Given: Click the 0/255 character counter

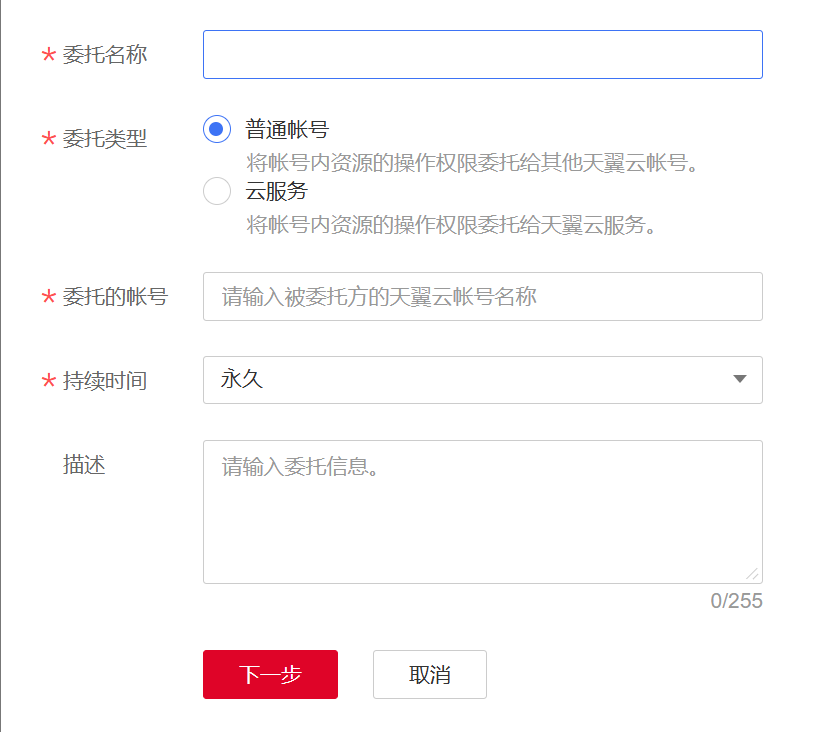Looking at the screenshot, I should [736, 601].
